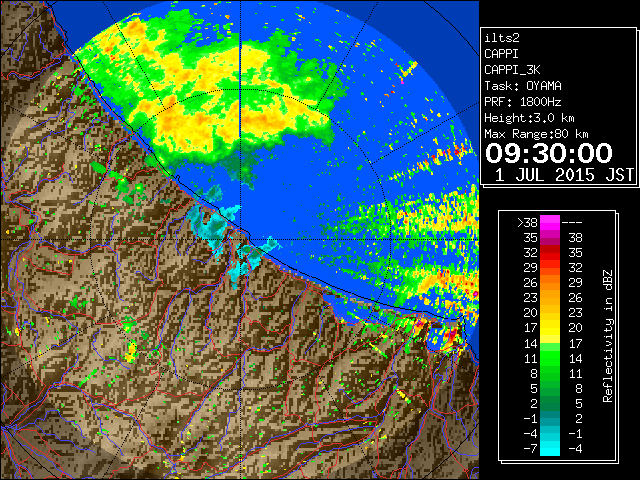Click the cyan -7 dBZ color swatch
The height and width of the screenshot is (480, 640).
coord(550,448)
